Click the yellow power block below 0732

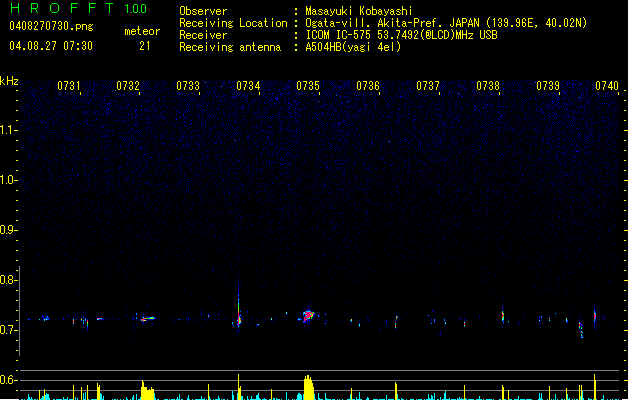(148, 390)
